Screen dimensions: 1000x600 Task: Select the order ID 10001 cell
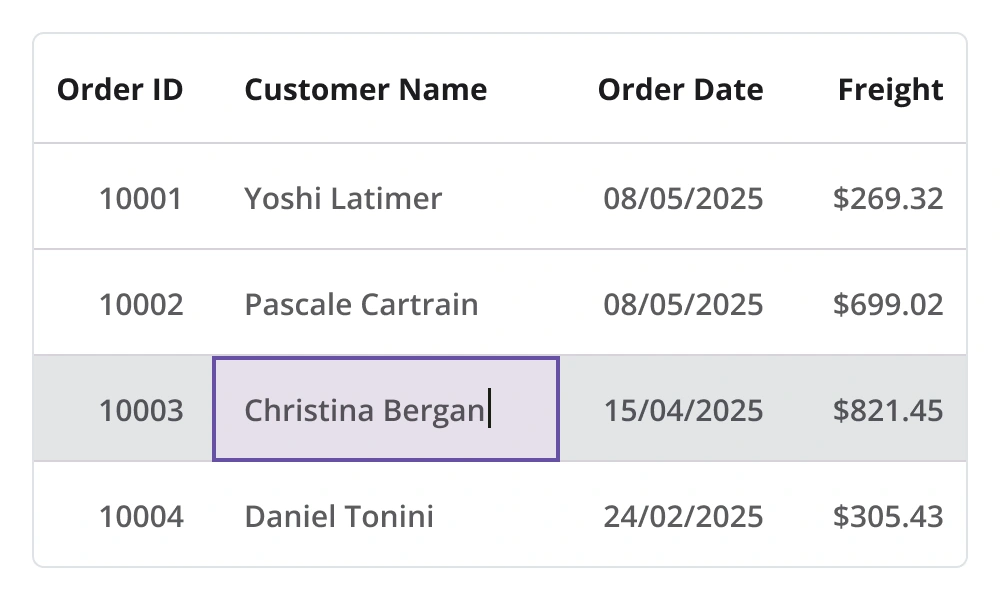141,198
